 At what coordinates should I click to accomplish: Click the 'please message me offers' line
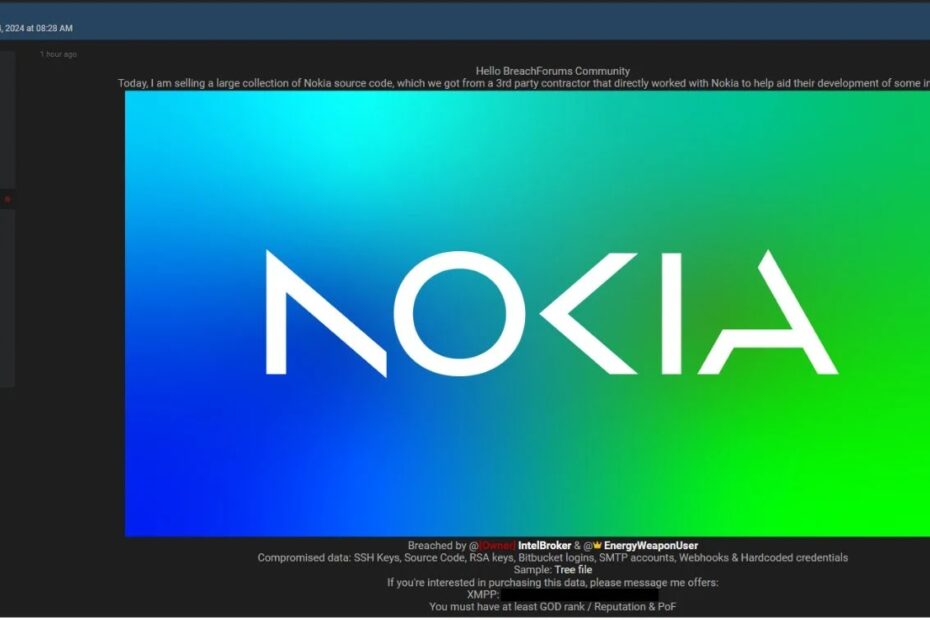pos(553,583)
